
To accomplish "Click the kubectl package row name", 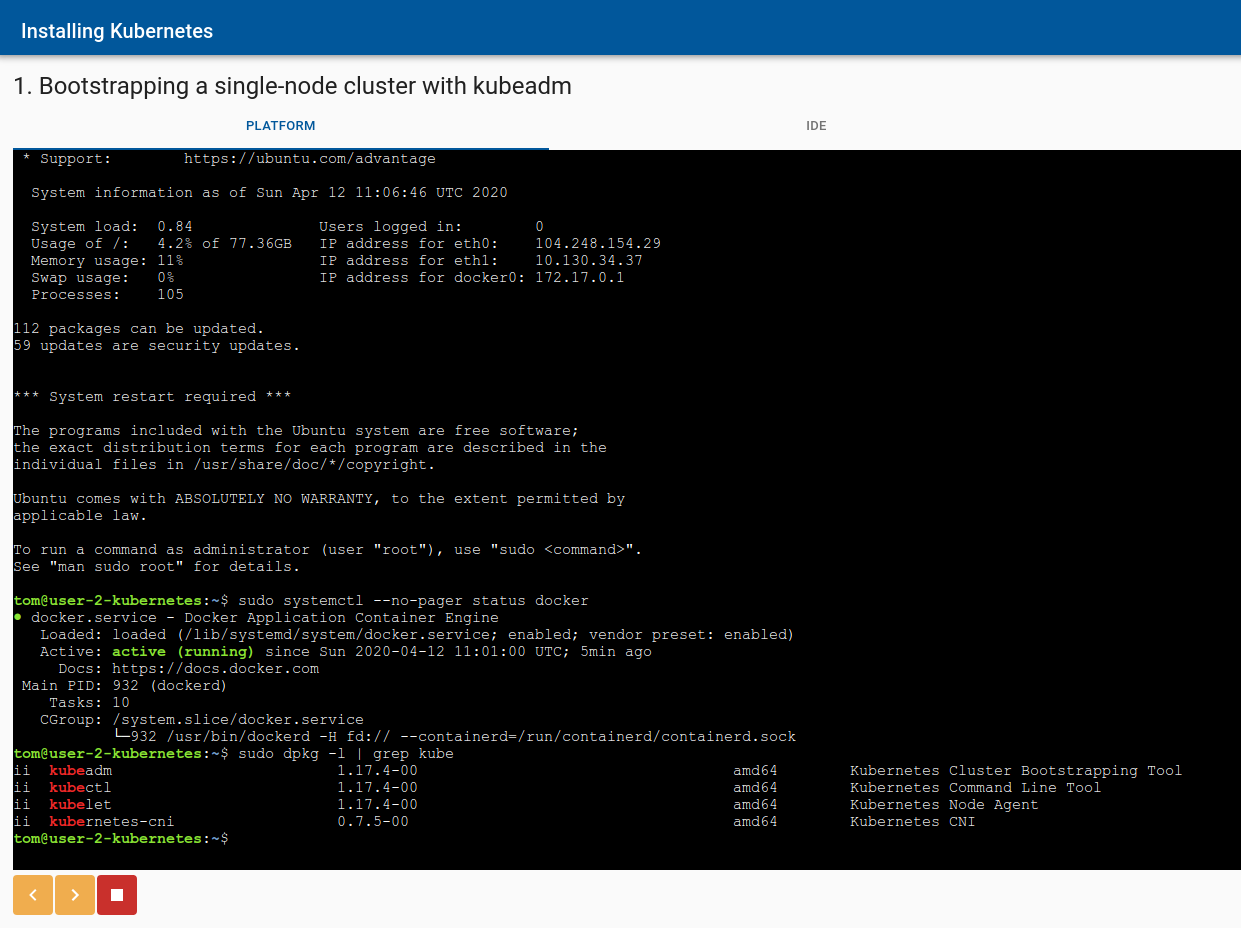I will click(x=80, y=787).
